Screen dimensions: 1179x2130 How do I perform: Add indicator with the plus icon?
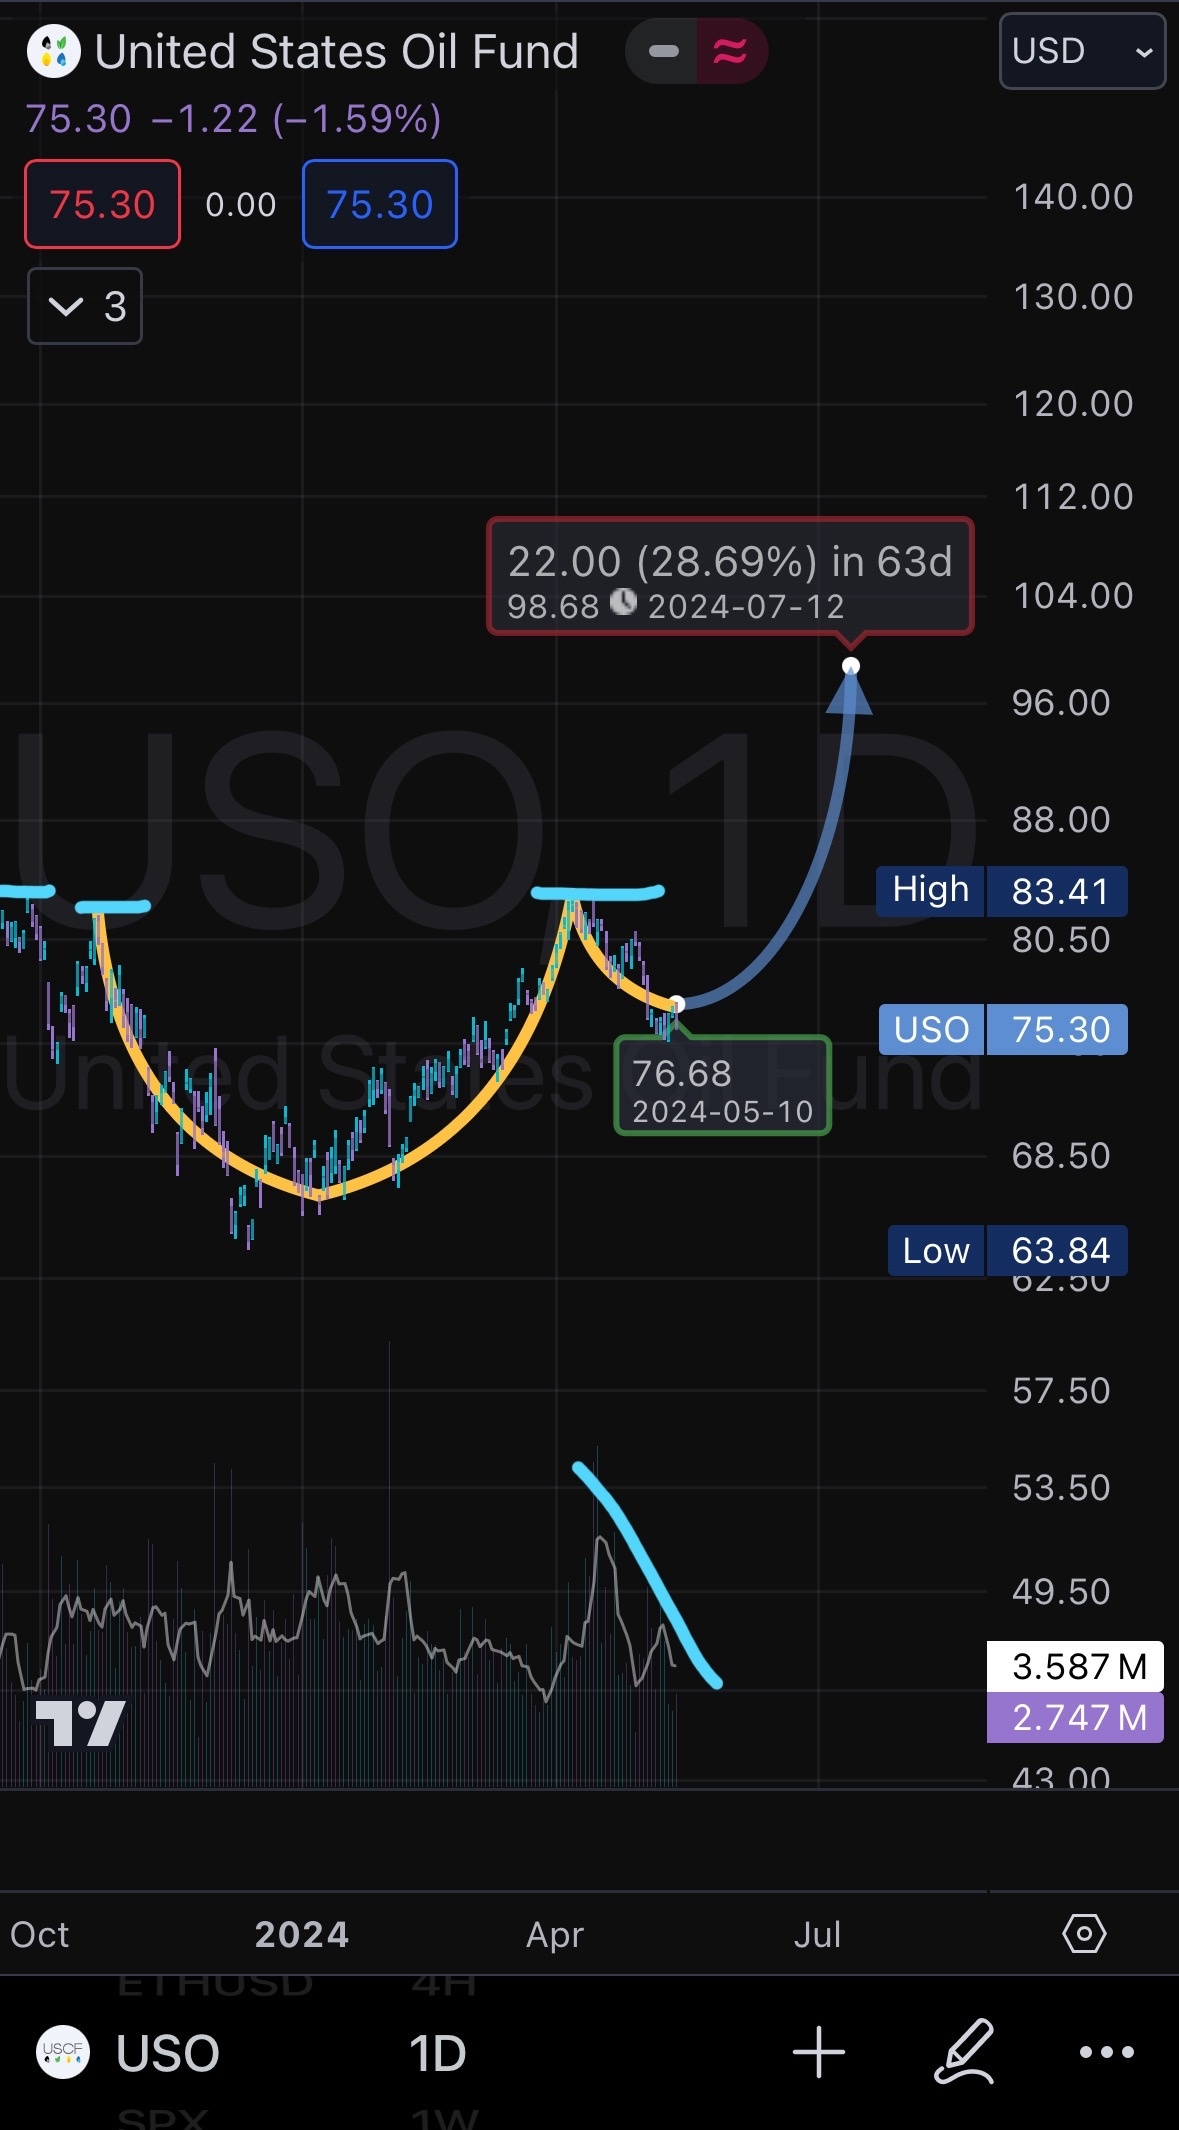[x=819, y=2052]
